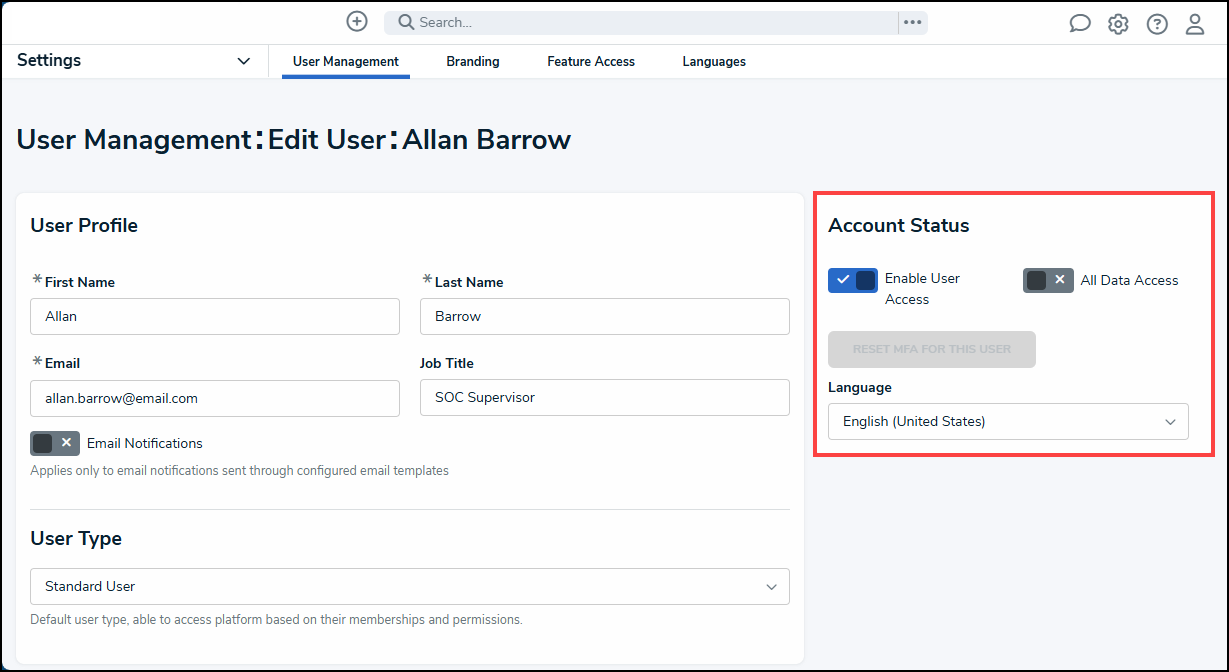The height and width of the screenshot is (672, 1229).
Task: Click the User Profile heading
Action: (84, 226)
